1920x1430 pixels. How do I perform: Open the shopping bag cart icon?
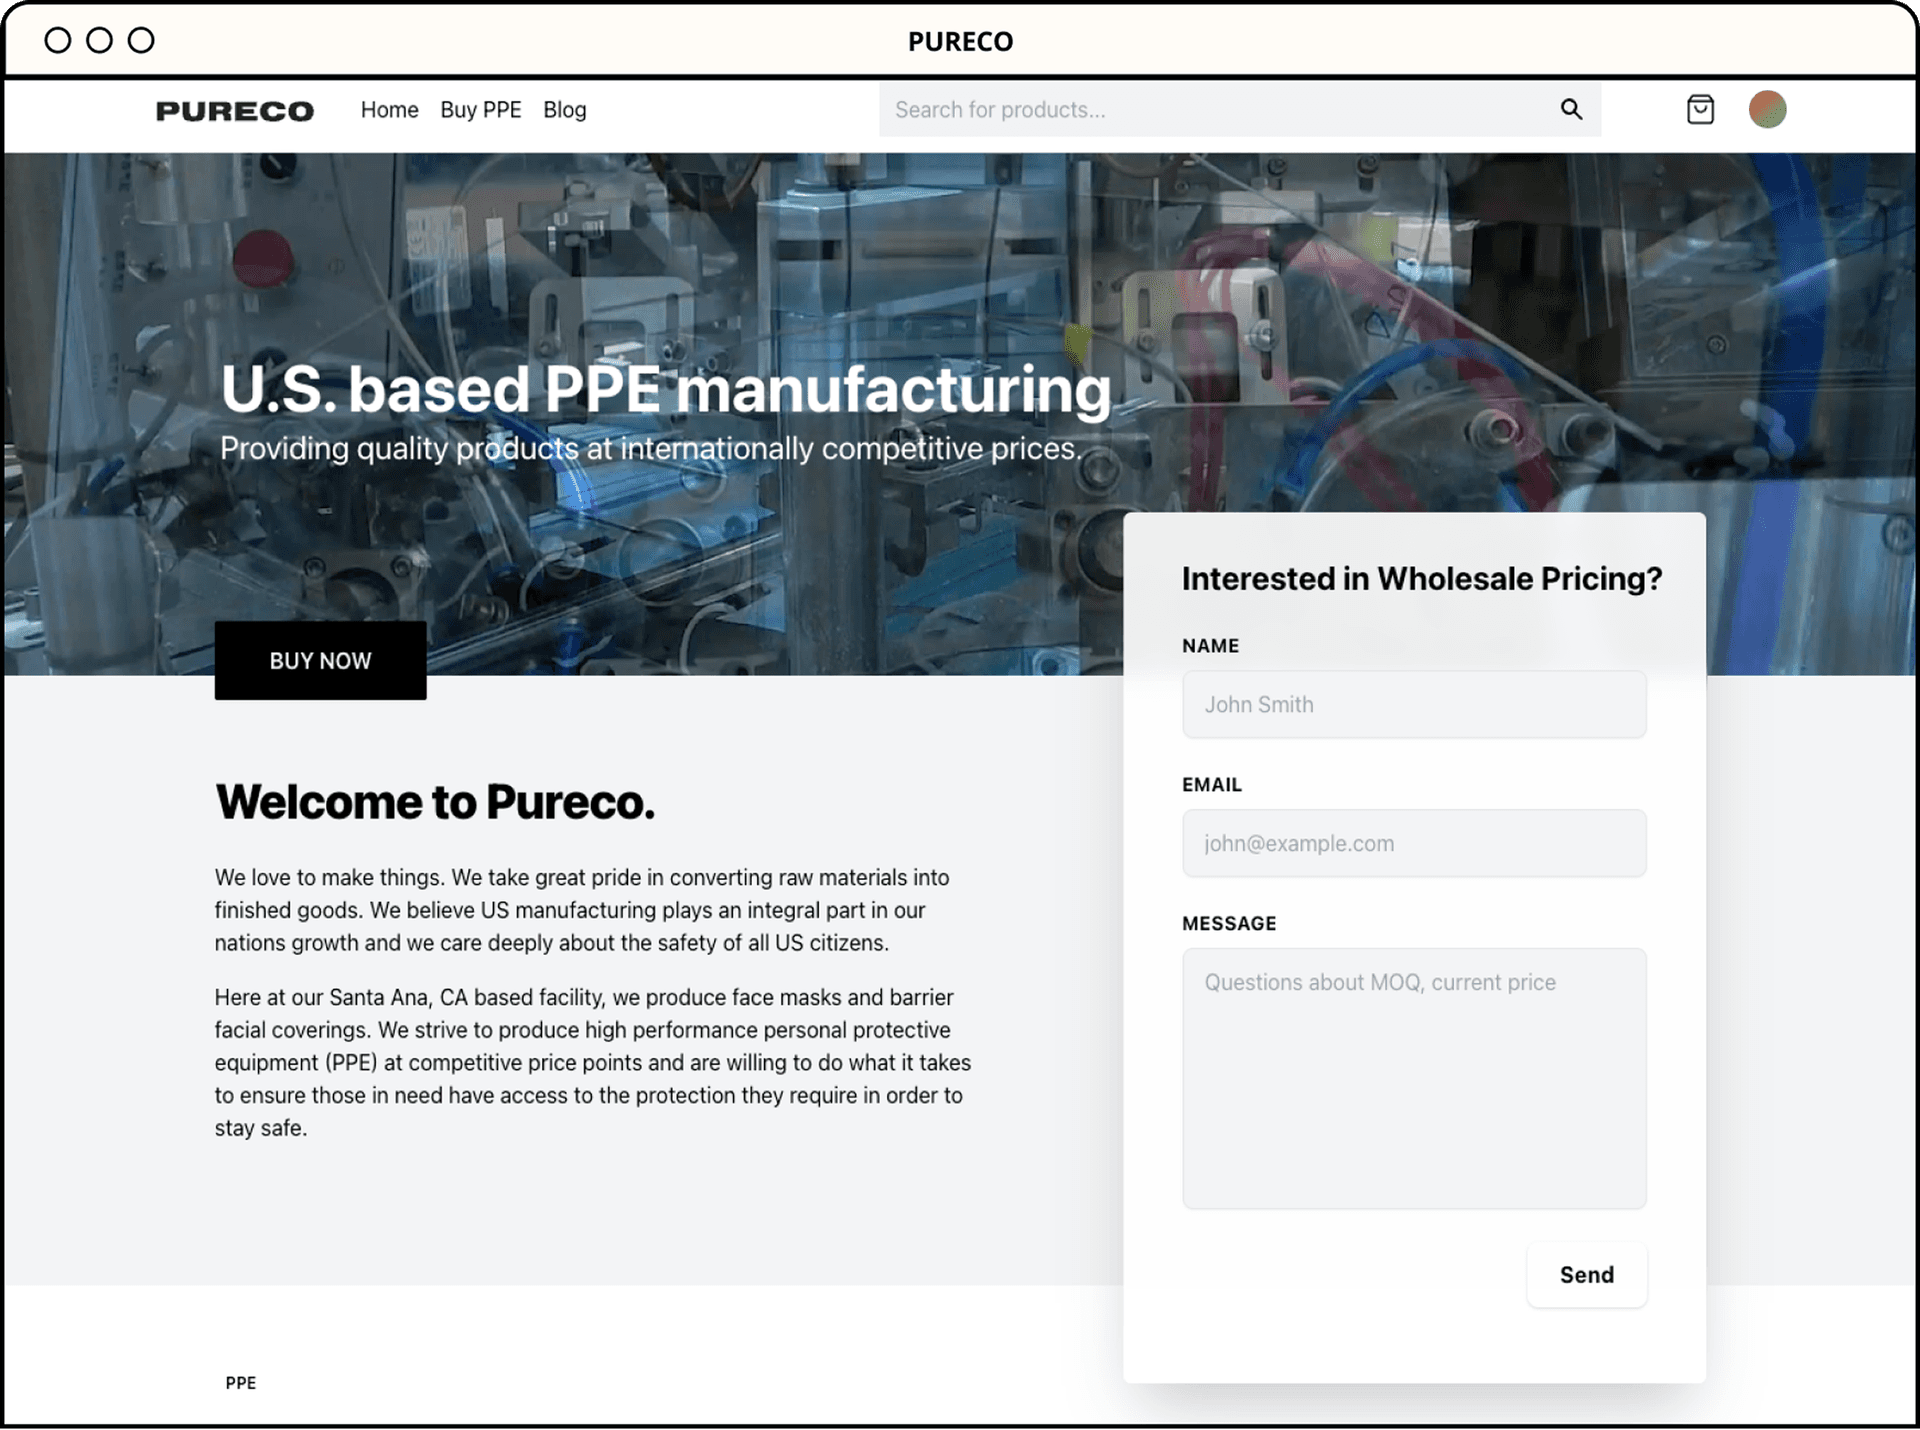[1700, 109]
